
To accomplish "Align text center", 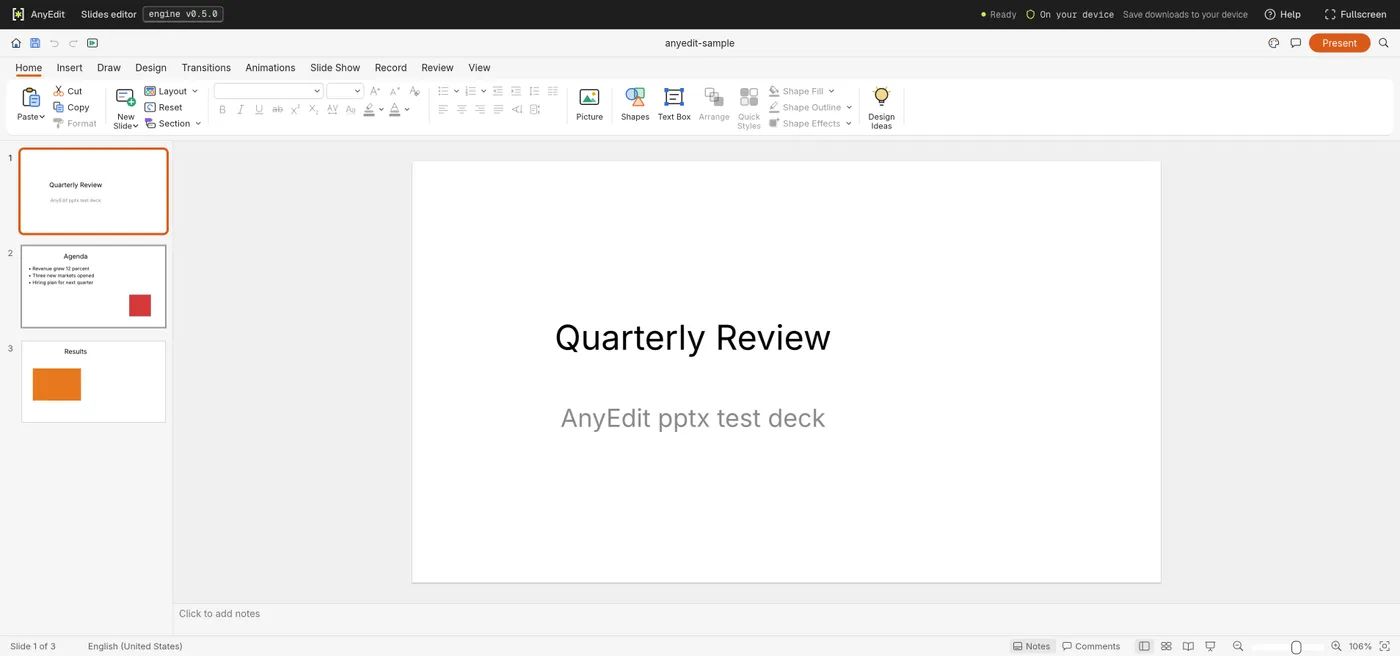I will pyautogui.click(x=461, y=109).
